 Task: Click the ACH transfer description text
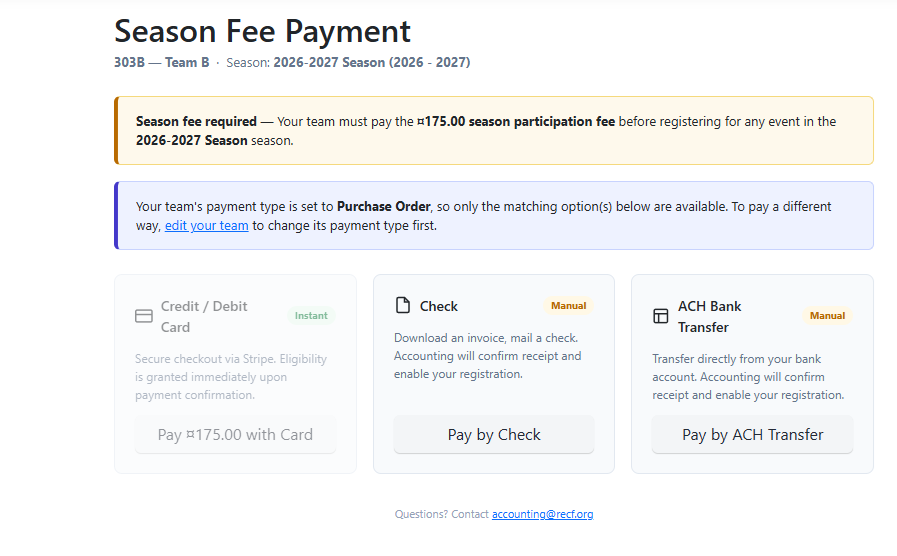click(748, 377)
